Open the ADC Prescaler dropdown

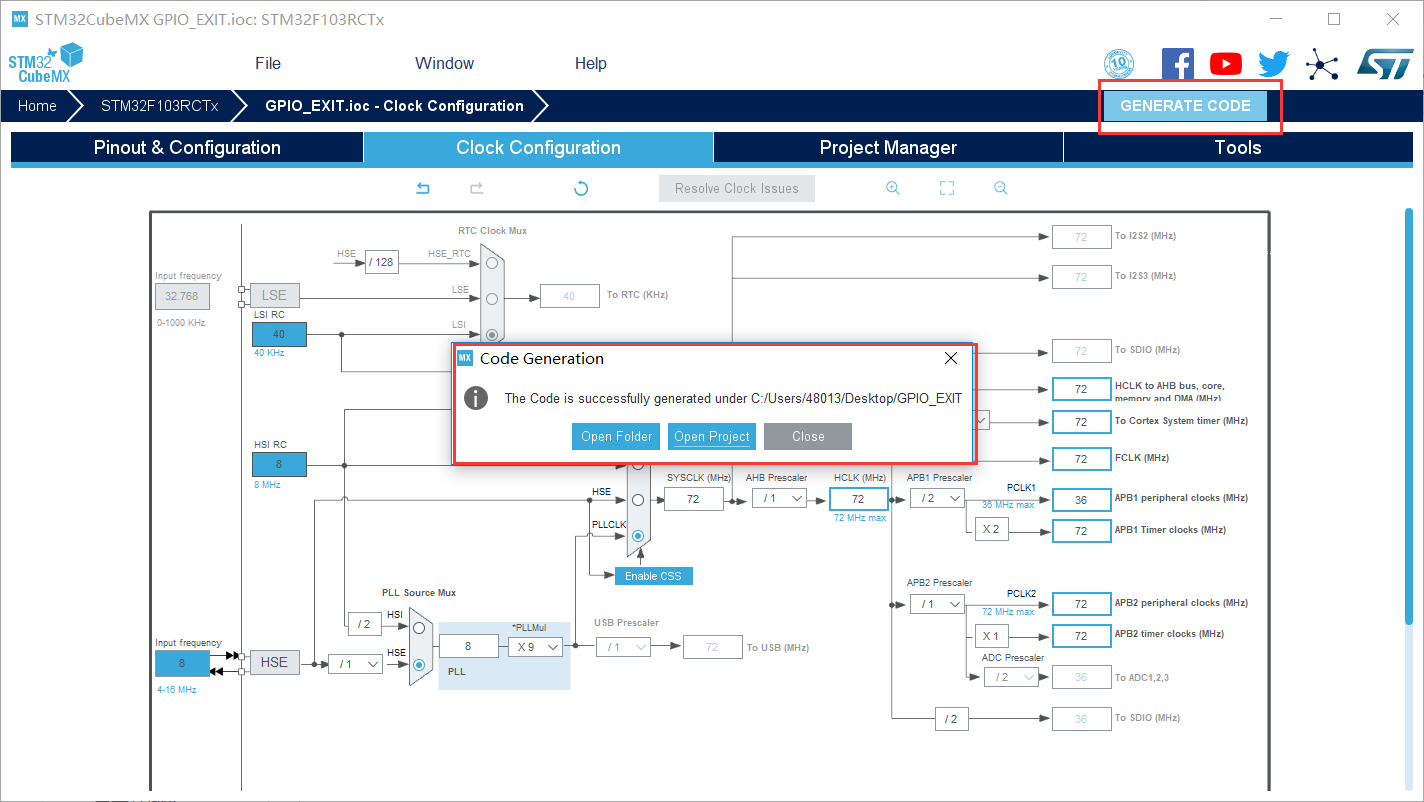1011,677
